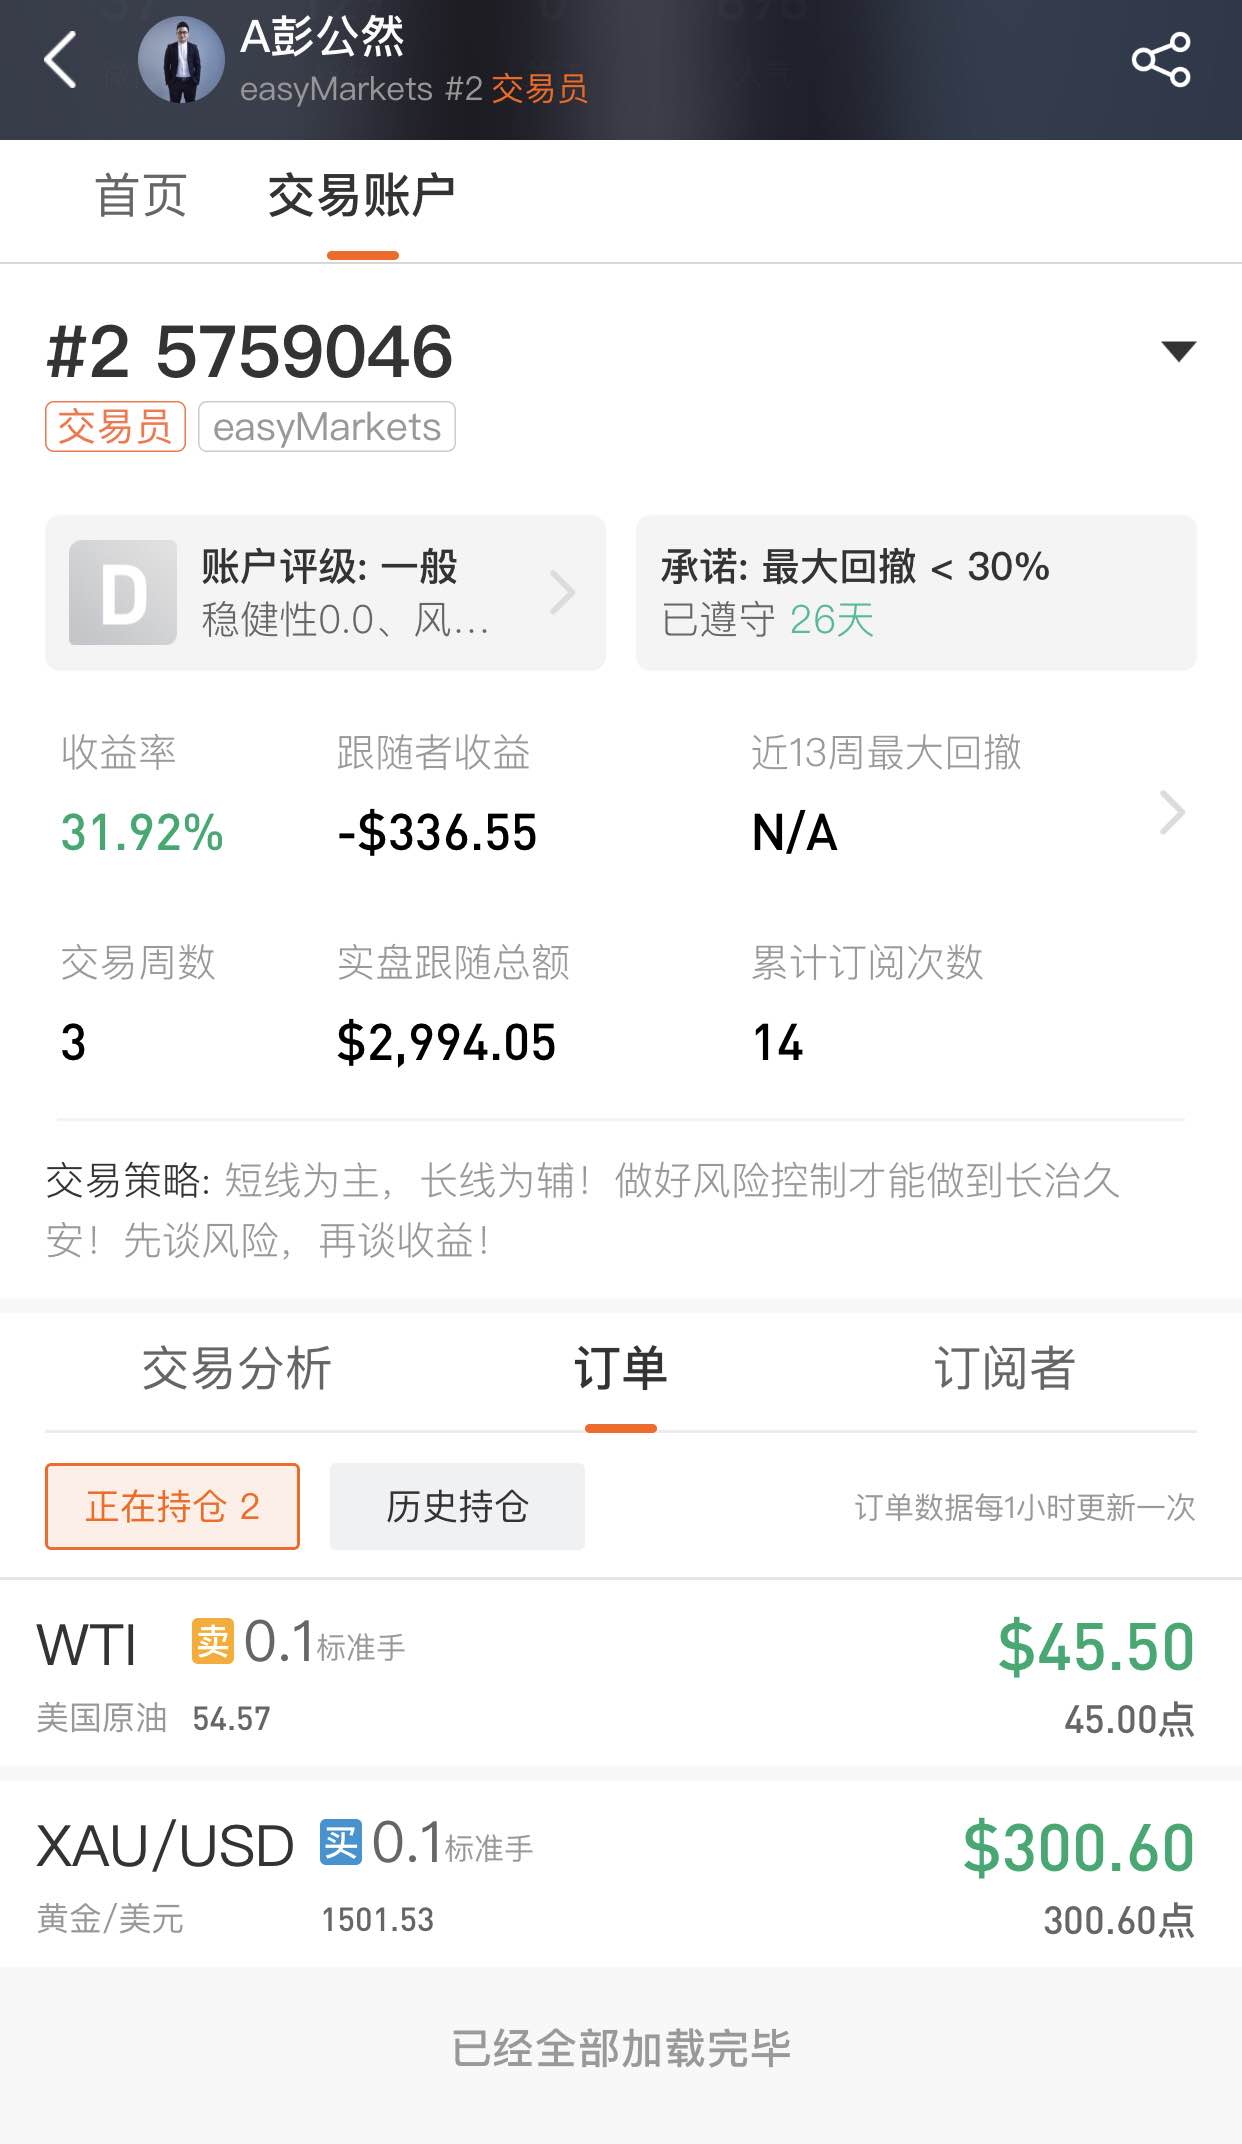Image resolution: width=1242 pixels, height=2144 pixels.
Task: Switch to the 首页 tab
Action: pos(141,196)
